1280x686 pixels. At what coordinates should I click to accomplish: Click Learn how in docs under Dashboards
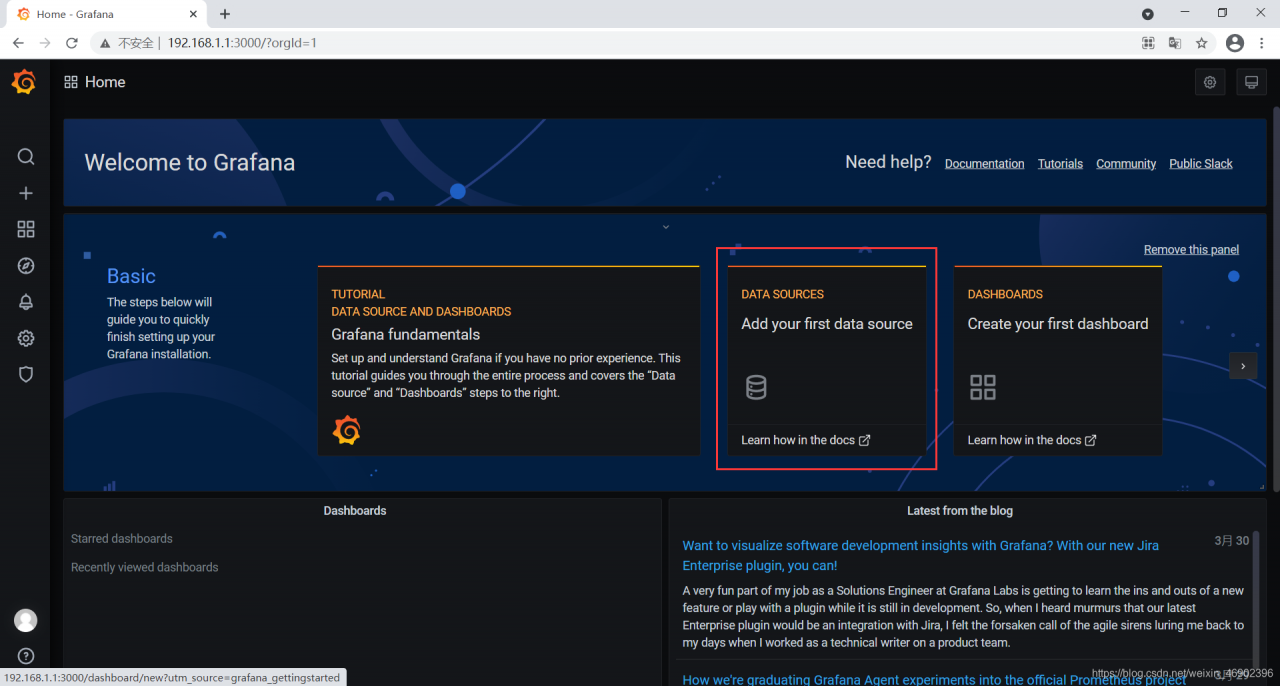click(1032, 440)
